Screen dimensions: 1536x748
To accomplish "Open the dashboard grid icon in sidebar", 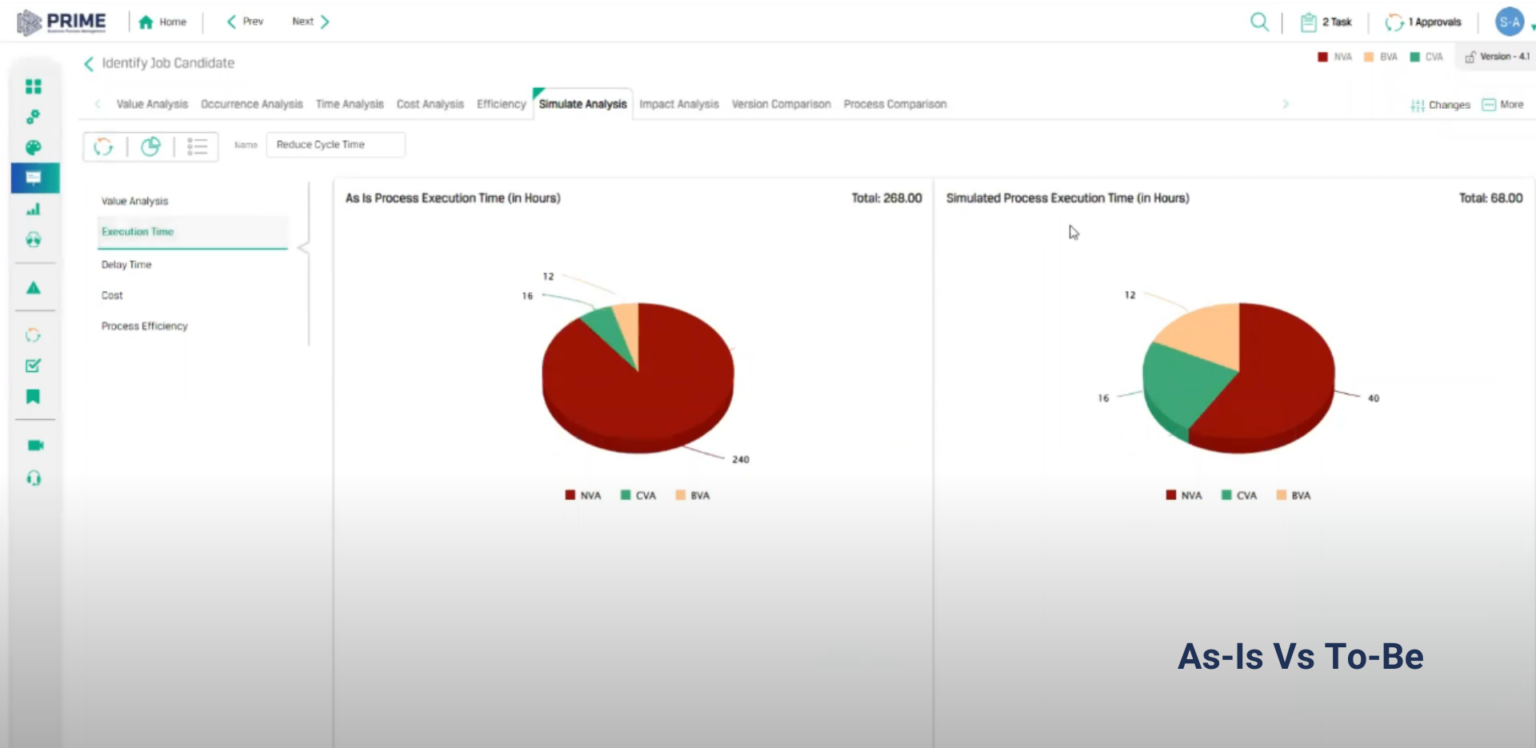I will tap(33, 87).
